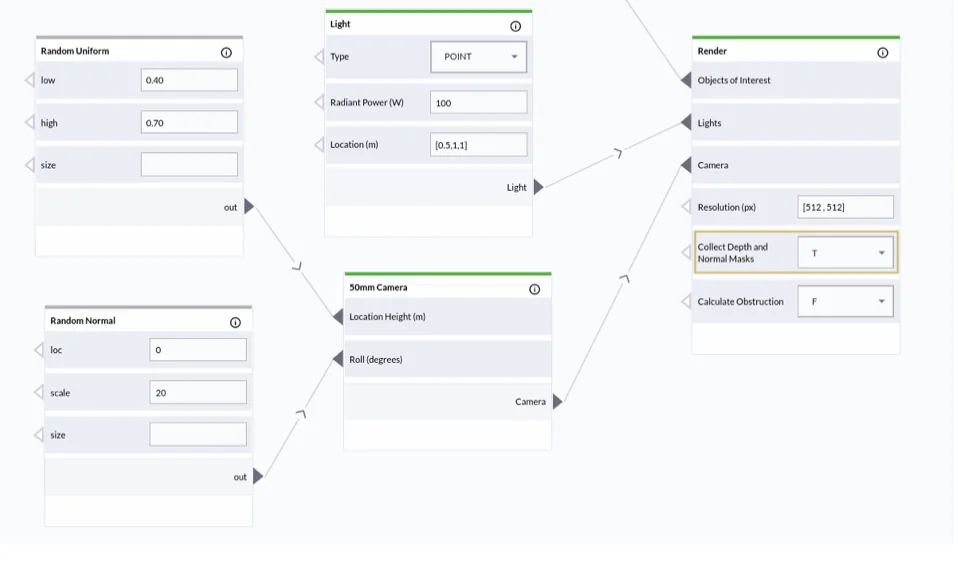The image size is (958, 562).
Task: Open info icon on 50mm Camera node
Action: pyautogui.click(x=535, y=289)
